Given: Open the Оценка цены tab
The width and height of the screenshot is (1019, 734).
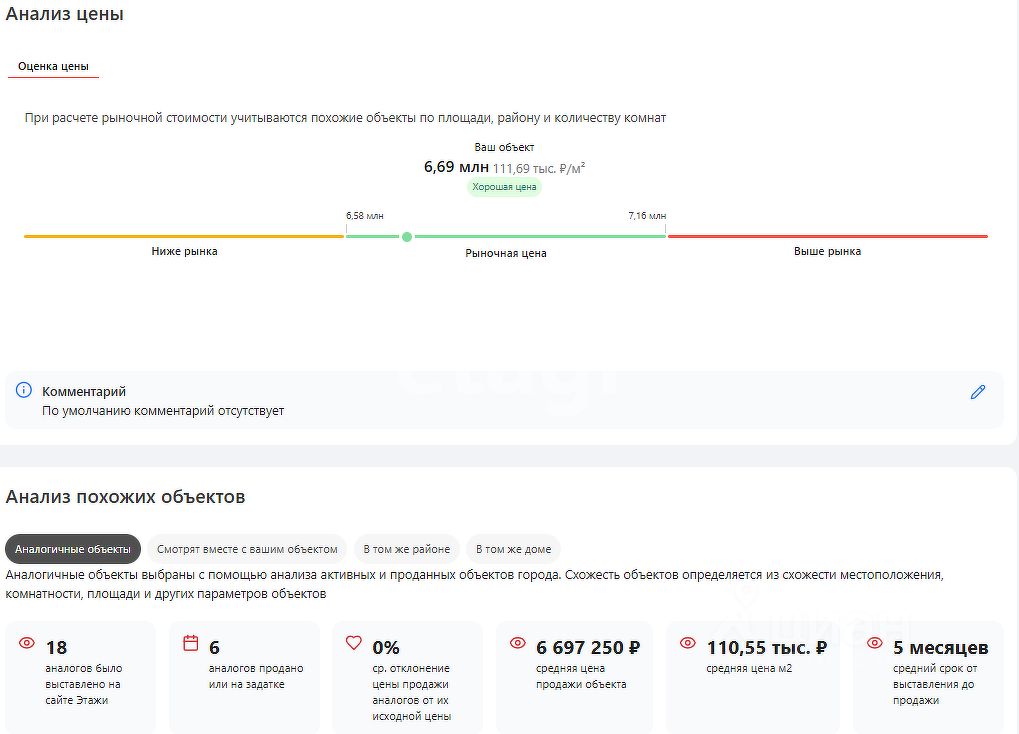Looking at the screenshot, I should (x=53, y=66).
